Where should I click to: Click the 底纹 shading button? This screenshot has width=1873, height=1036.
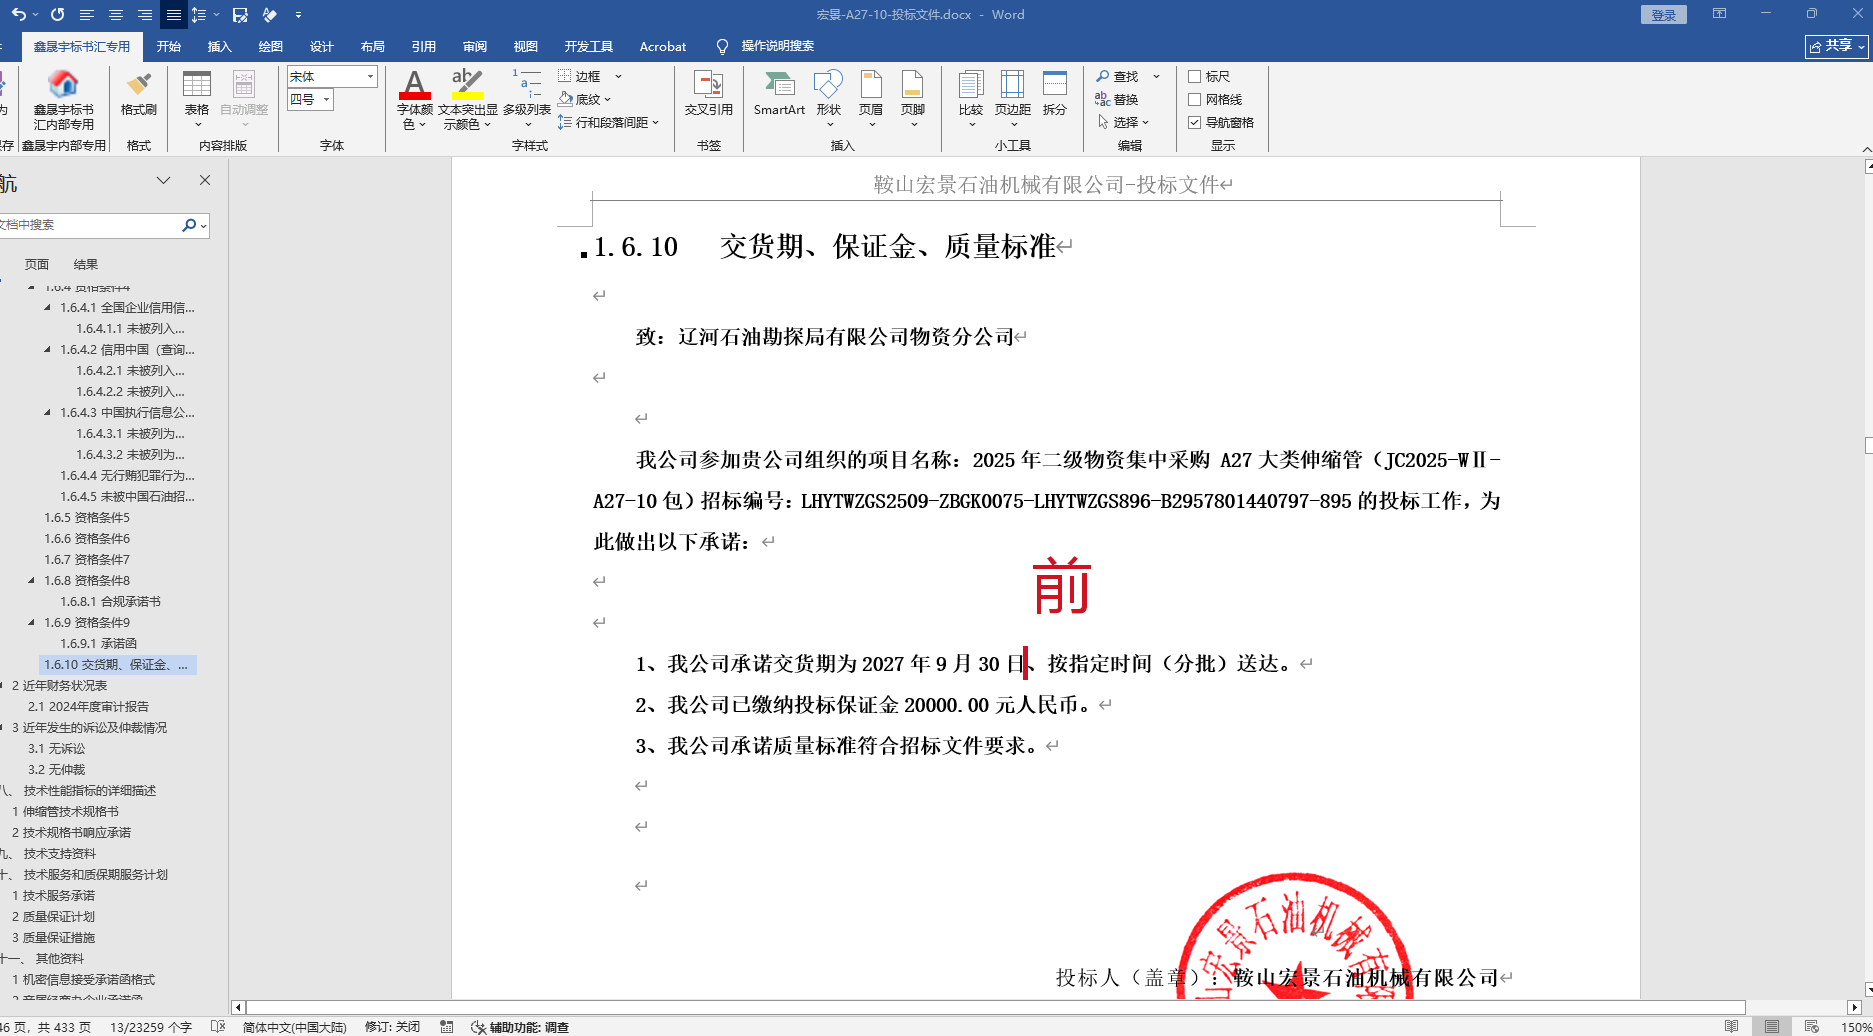(x=579, y=99)
